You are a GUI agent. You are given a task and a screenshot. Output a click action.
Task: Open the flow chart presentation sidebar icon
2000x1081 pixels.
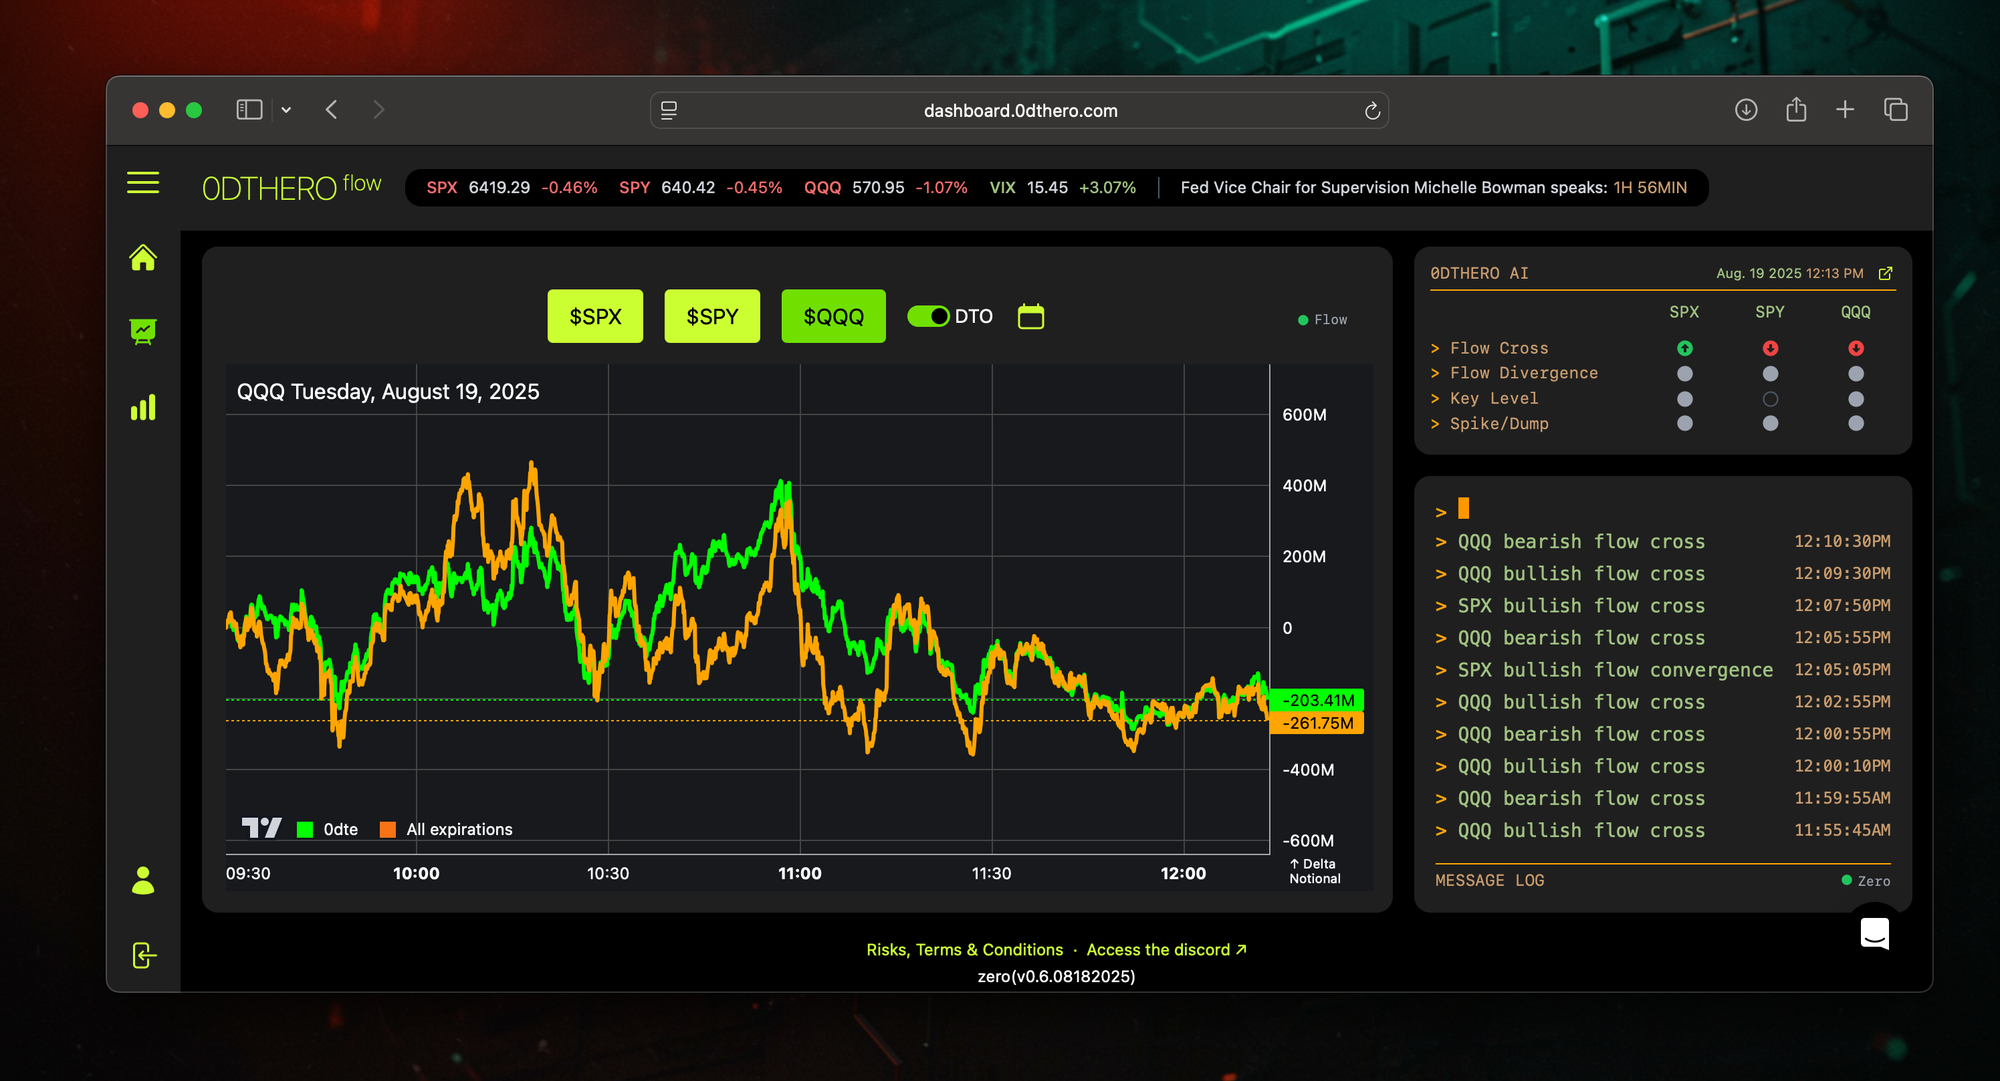(143, 332)
